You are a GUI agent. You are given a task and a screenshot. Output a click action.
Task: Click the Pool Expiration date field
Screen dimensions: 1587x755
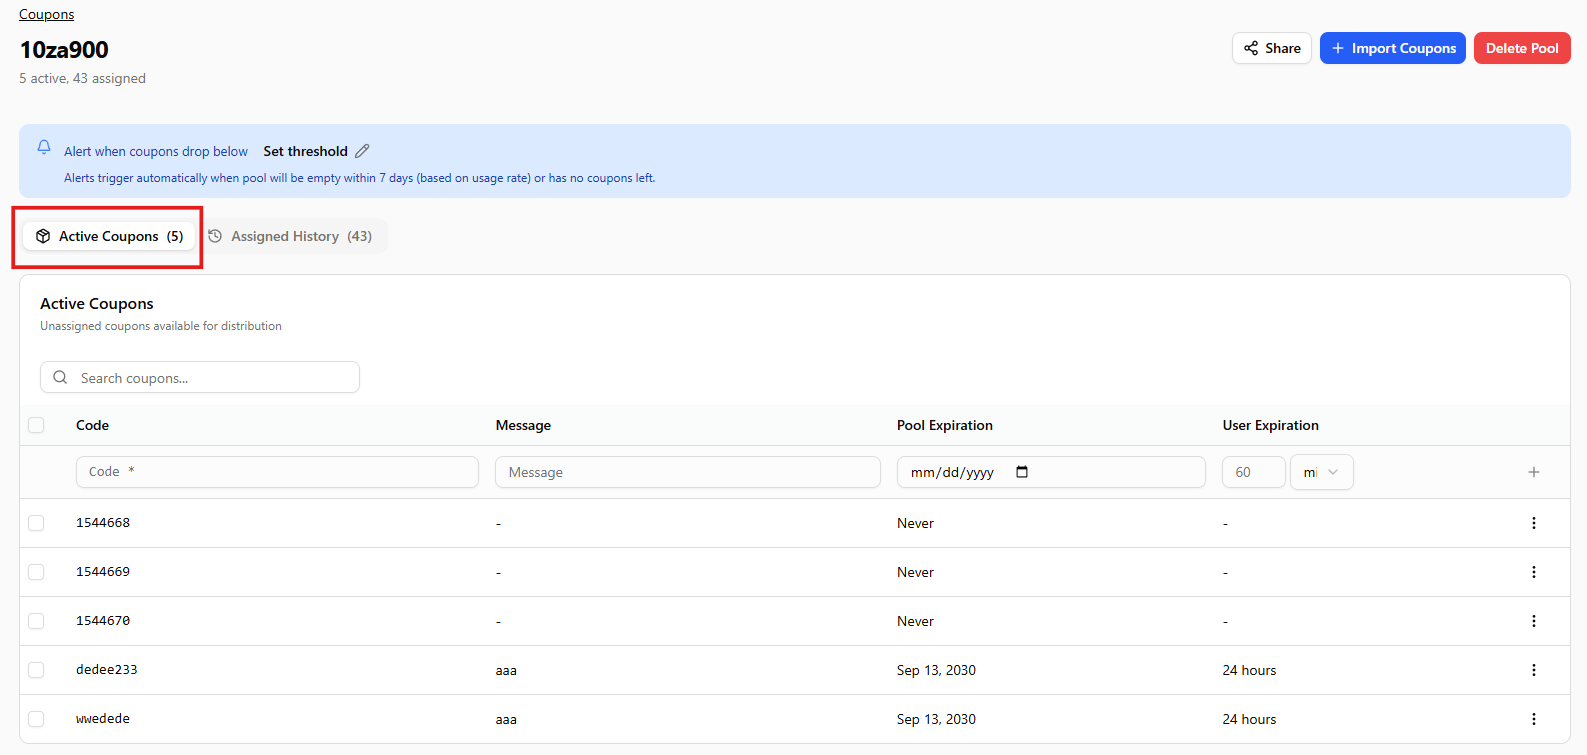pyautogui.click(x=1051, y=472)
